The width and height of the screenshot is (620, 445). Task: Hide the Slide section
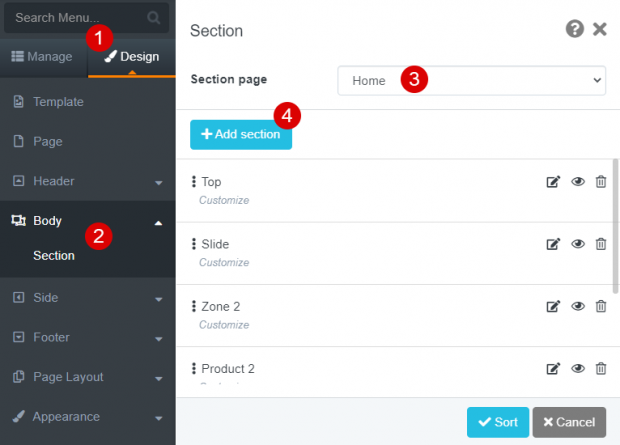[x=578, y=244]
